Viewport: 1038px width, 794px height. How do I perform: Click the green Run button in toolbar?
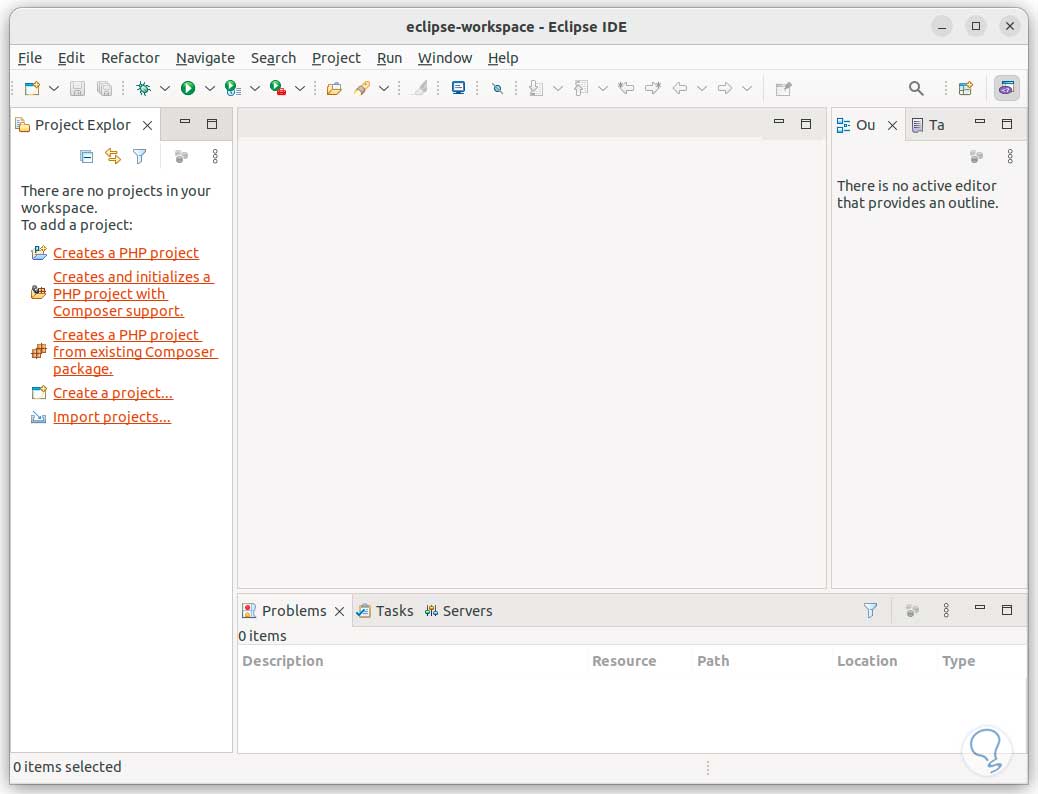187,88
